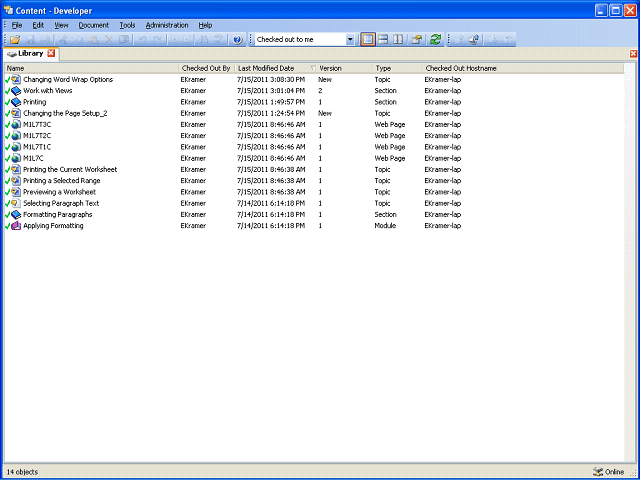The height and width of the screenshot is (480, 640).
Task: Sort by the Checked Out By column header
Action: (x=207, y=68)
